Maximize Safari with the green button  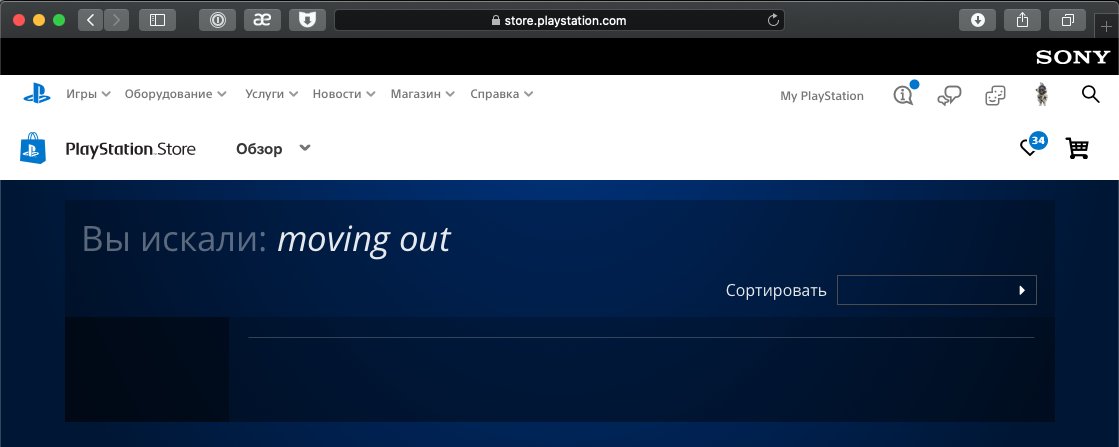click(x=59, y=20)
